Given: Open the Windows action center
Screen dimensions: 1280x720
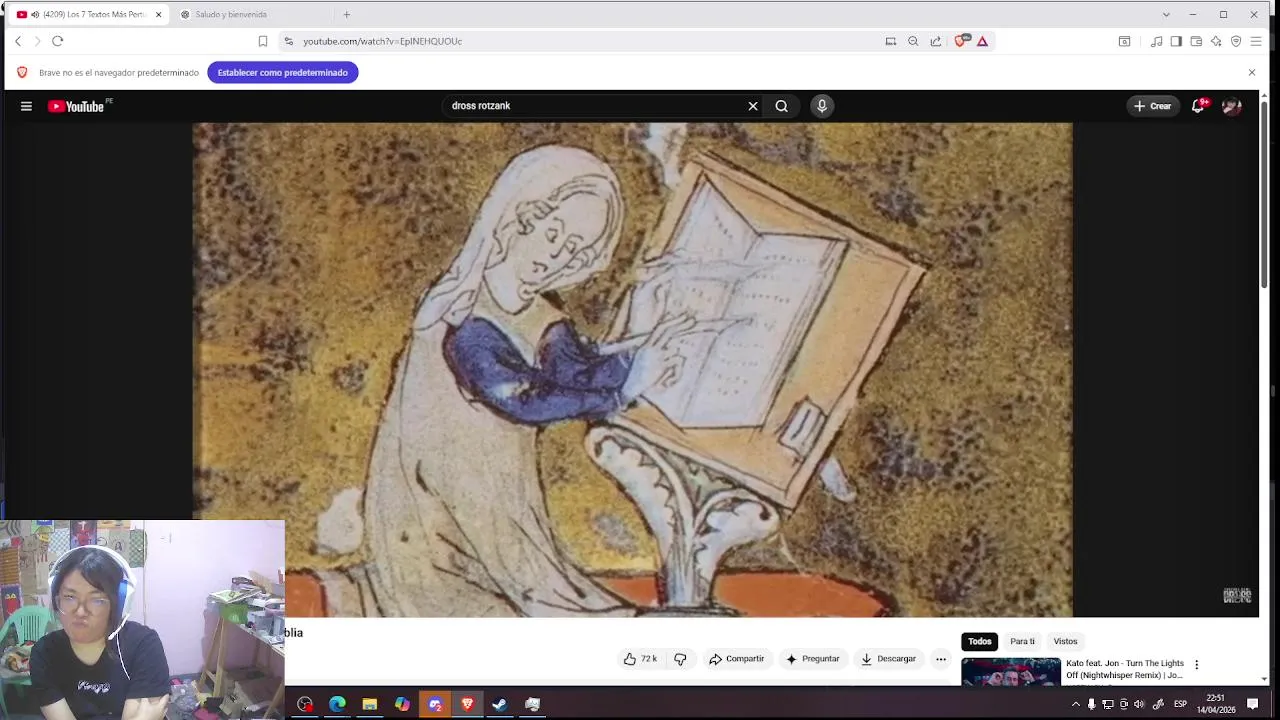Looking at the screenshot, I should [1252, 704].
